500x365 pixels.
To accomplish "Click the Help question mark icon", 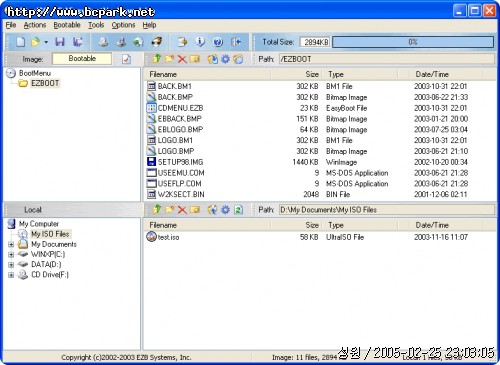I will (x=218, y=42).
